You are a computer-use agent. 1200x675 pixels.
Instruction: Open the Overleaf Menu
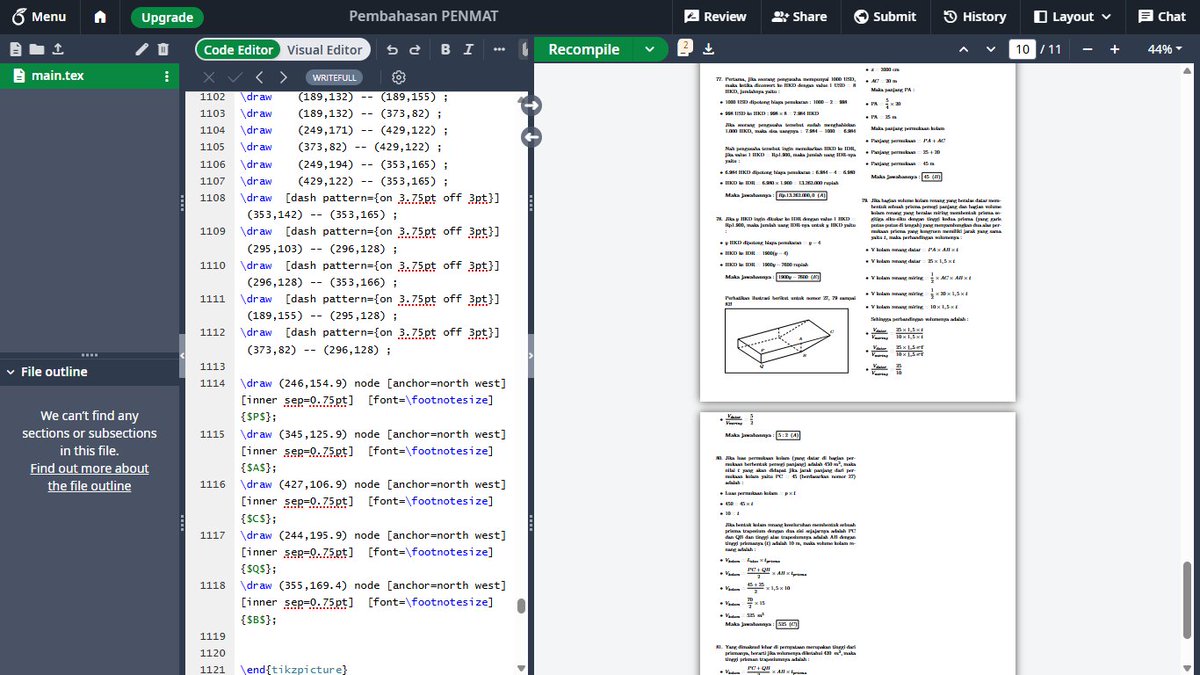pos(39,16)
